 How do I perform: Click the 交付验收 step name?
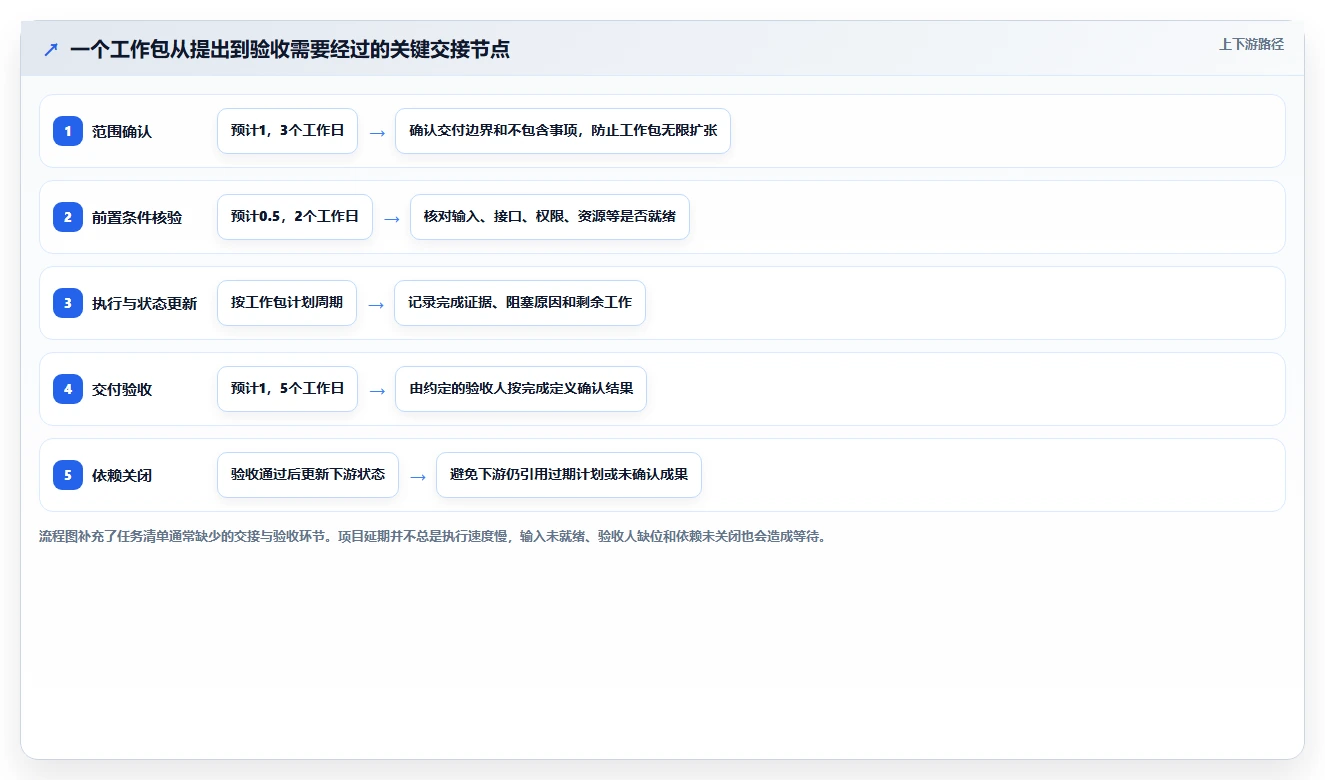[122, 389]
